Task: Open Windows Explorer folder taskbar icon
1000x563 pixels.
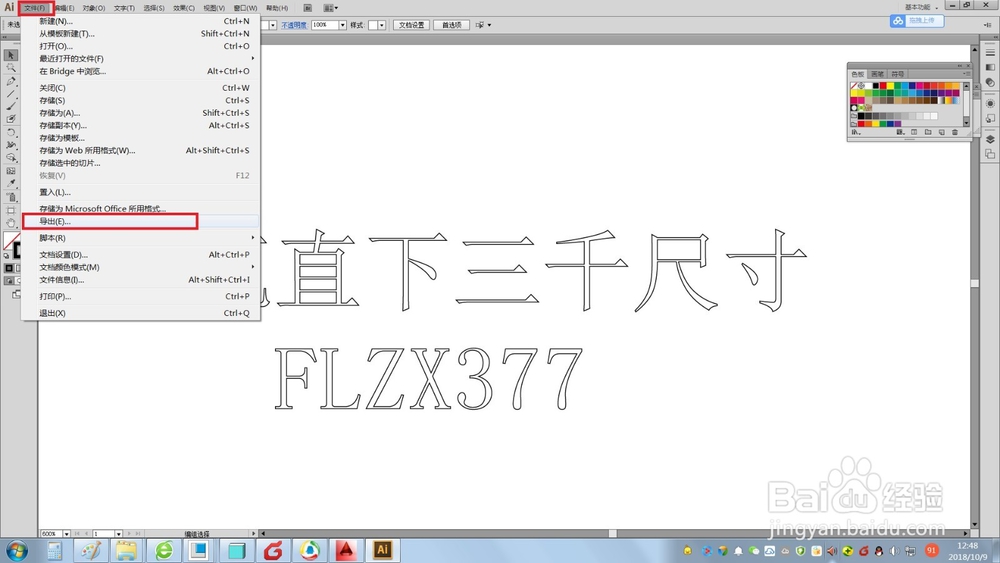Action: (x=127, y=550)
